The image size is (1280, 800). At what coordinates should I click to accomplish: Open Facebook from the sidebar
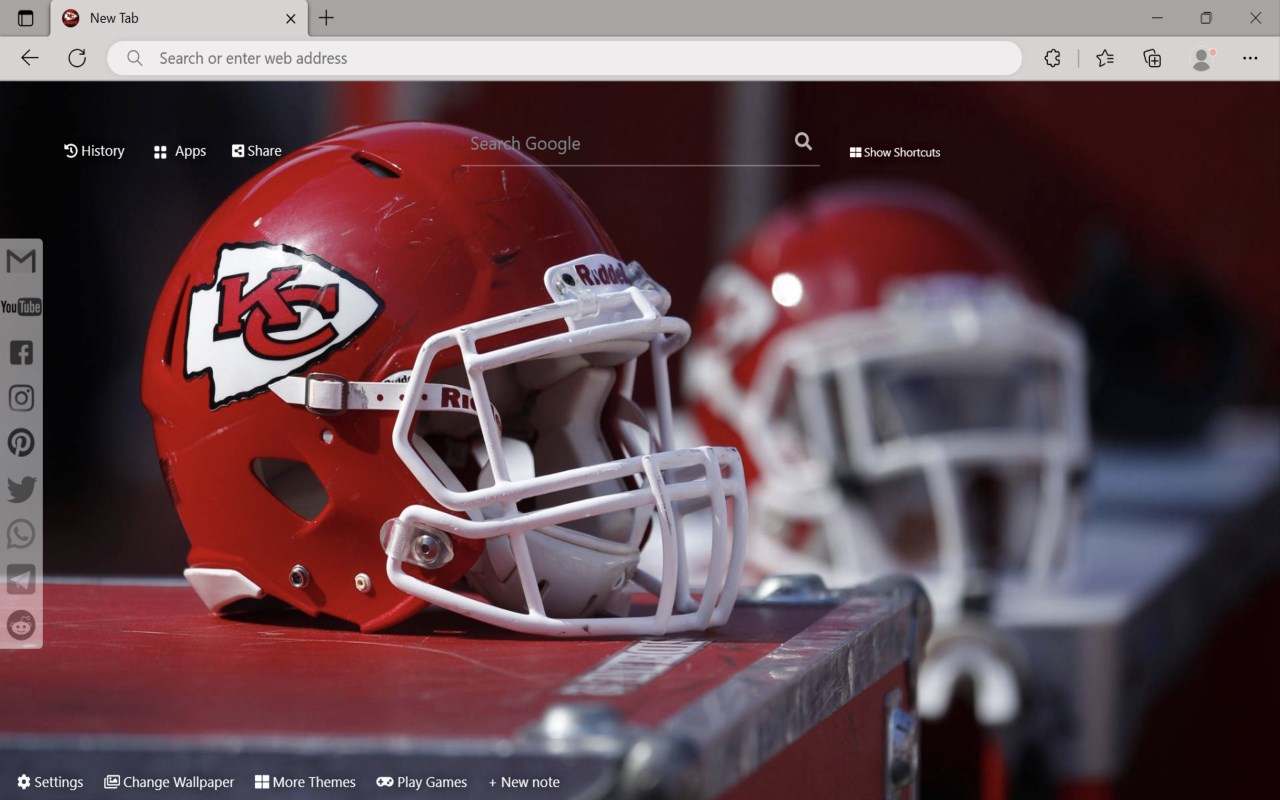coord(21,352)
